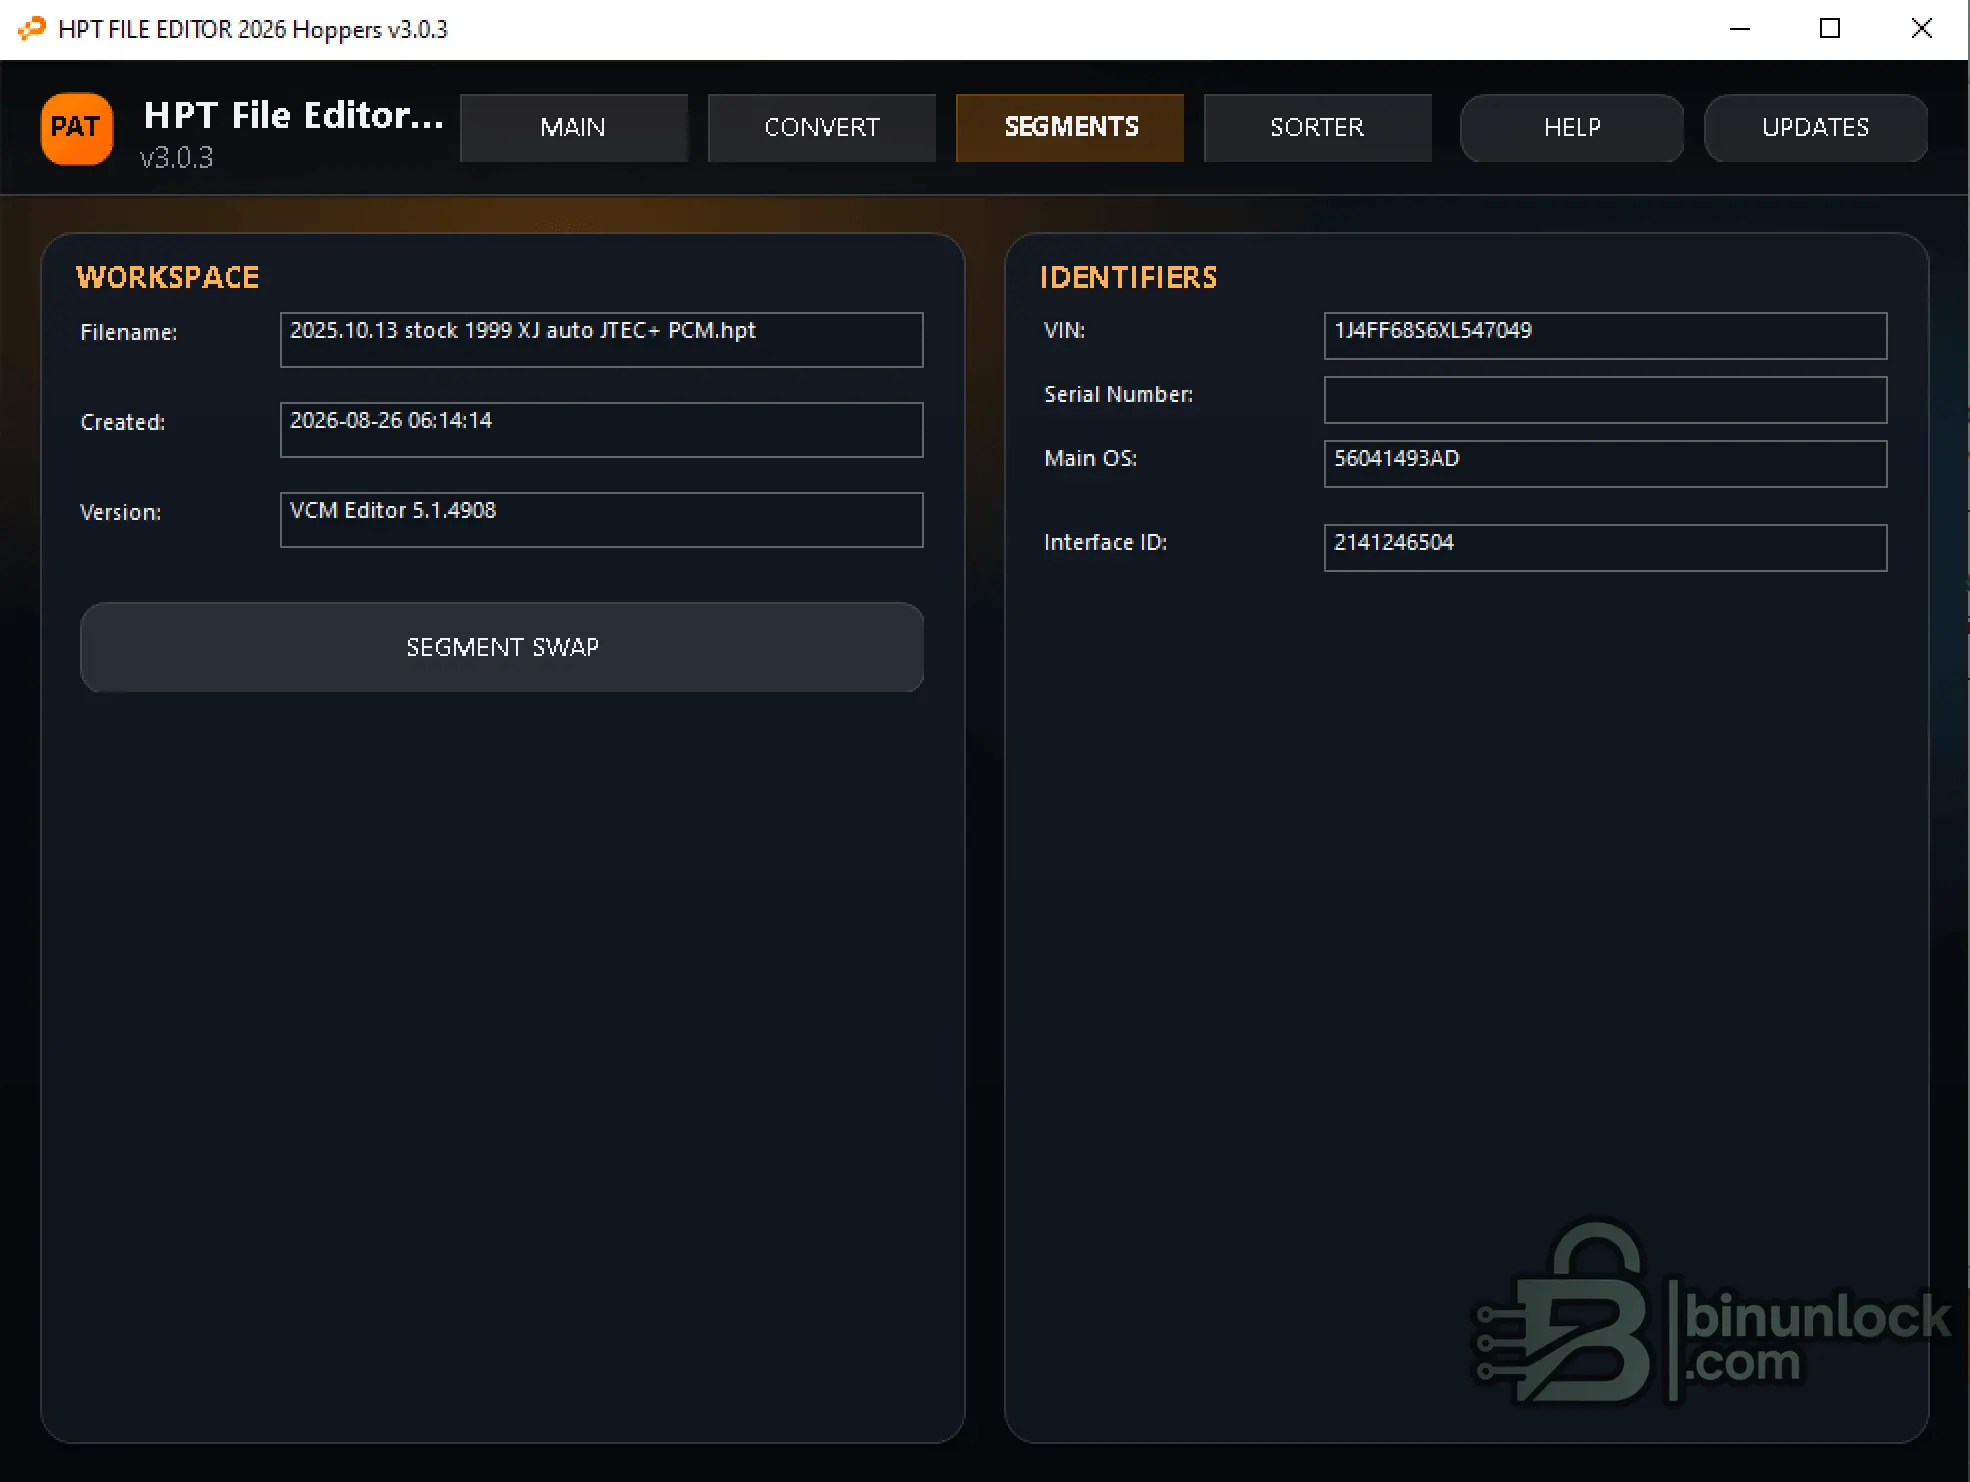Click the app icon in the title bar
The image size is (1970, 1482).
[32, 29]
